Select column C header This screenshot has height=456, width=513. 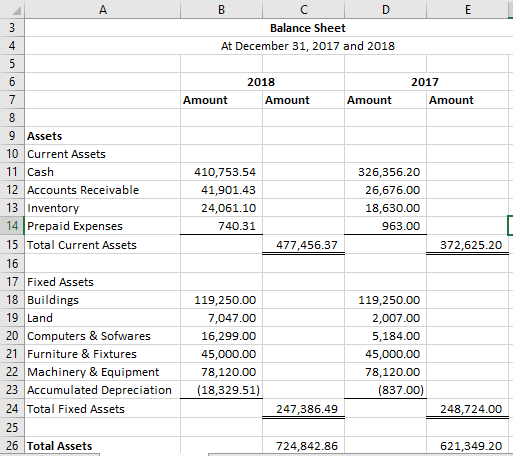click(x=303, y=9)
